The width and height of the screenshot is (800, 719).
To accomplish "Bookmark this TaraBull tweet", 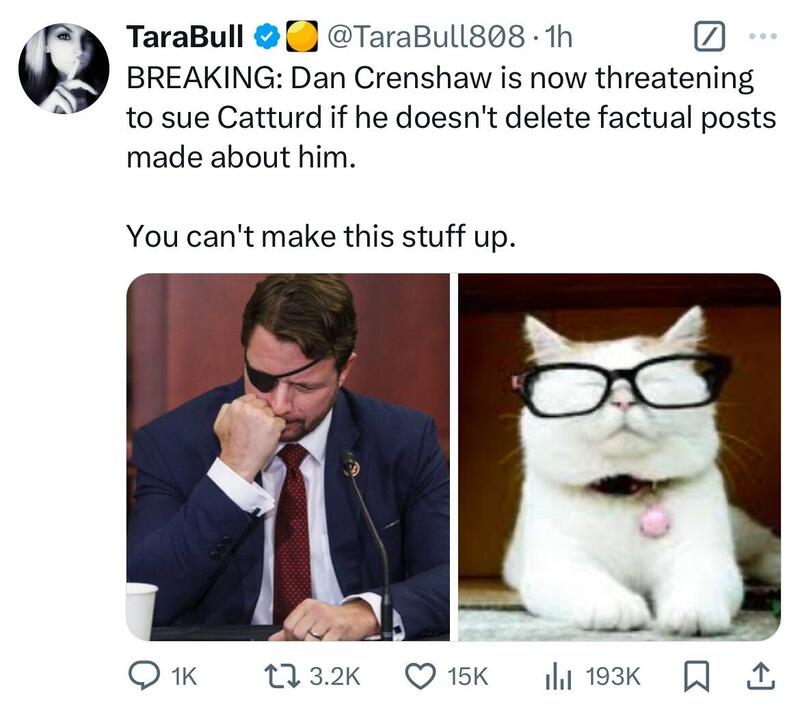I will (x=698, y=676).
